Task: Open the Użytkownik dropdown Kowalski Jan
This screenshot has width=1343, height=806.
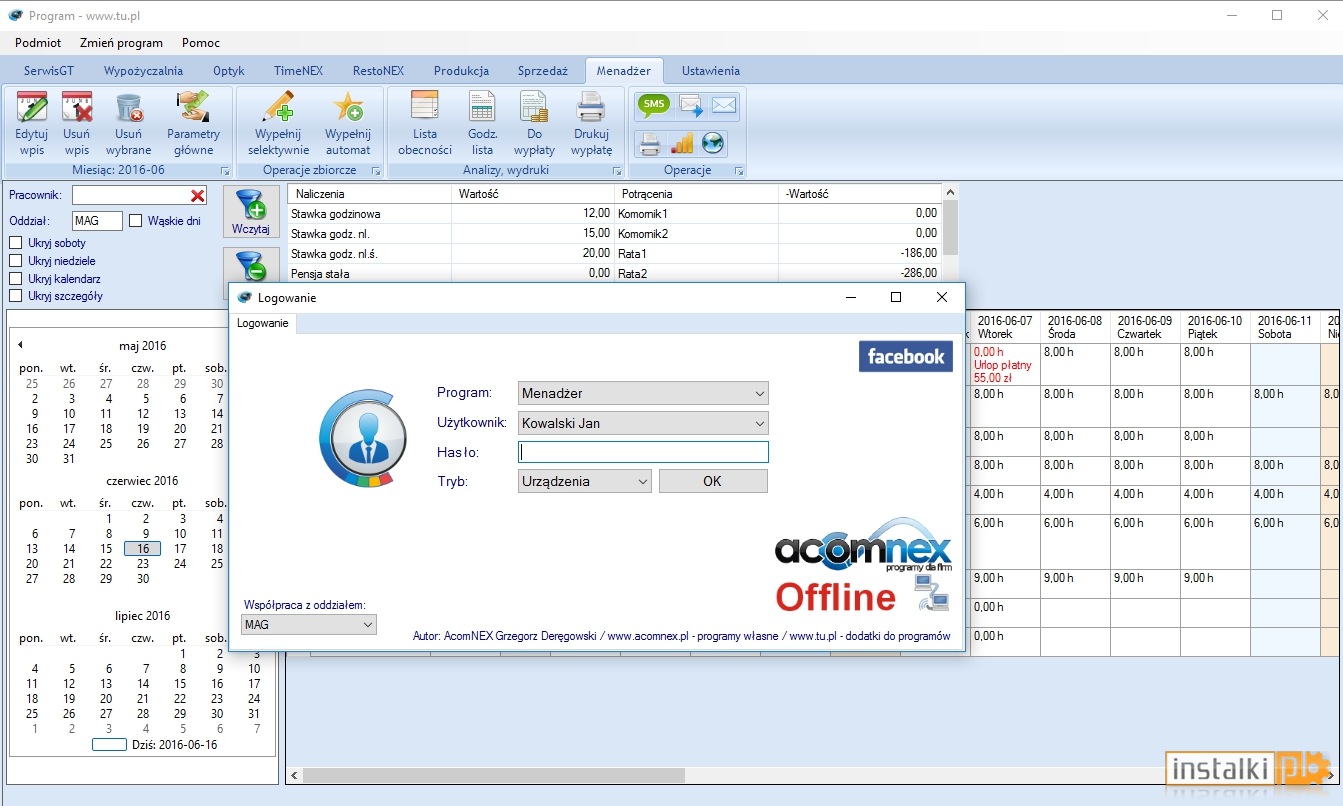Action: point(644,423)
